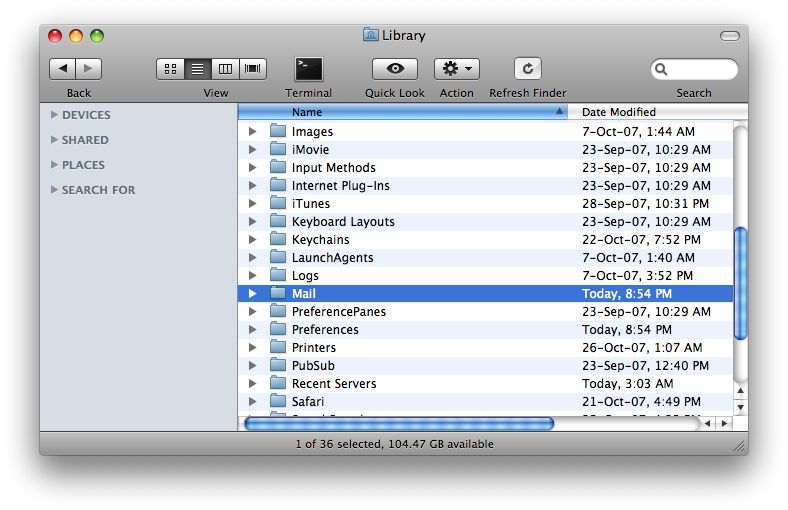Sort the list by Name column
Image resolution: width=788 pixels, height=510 pixels.
(x=400, y=112)
